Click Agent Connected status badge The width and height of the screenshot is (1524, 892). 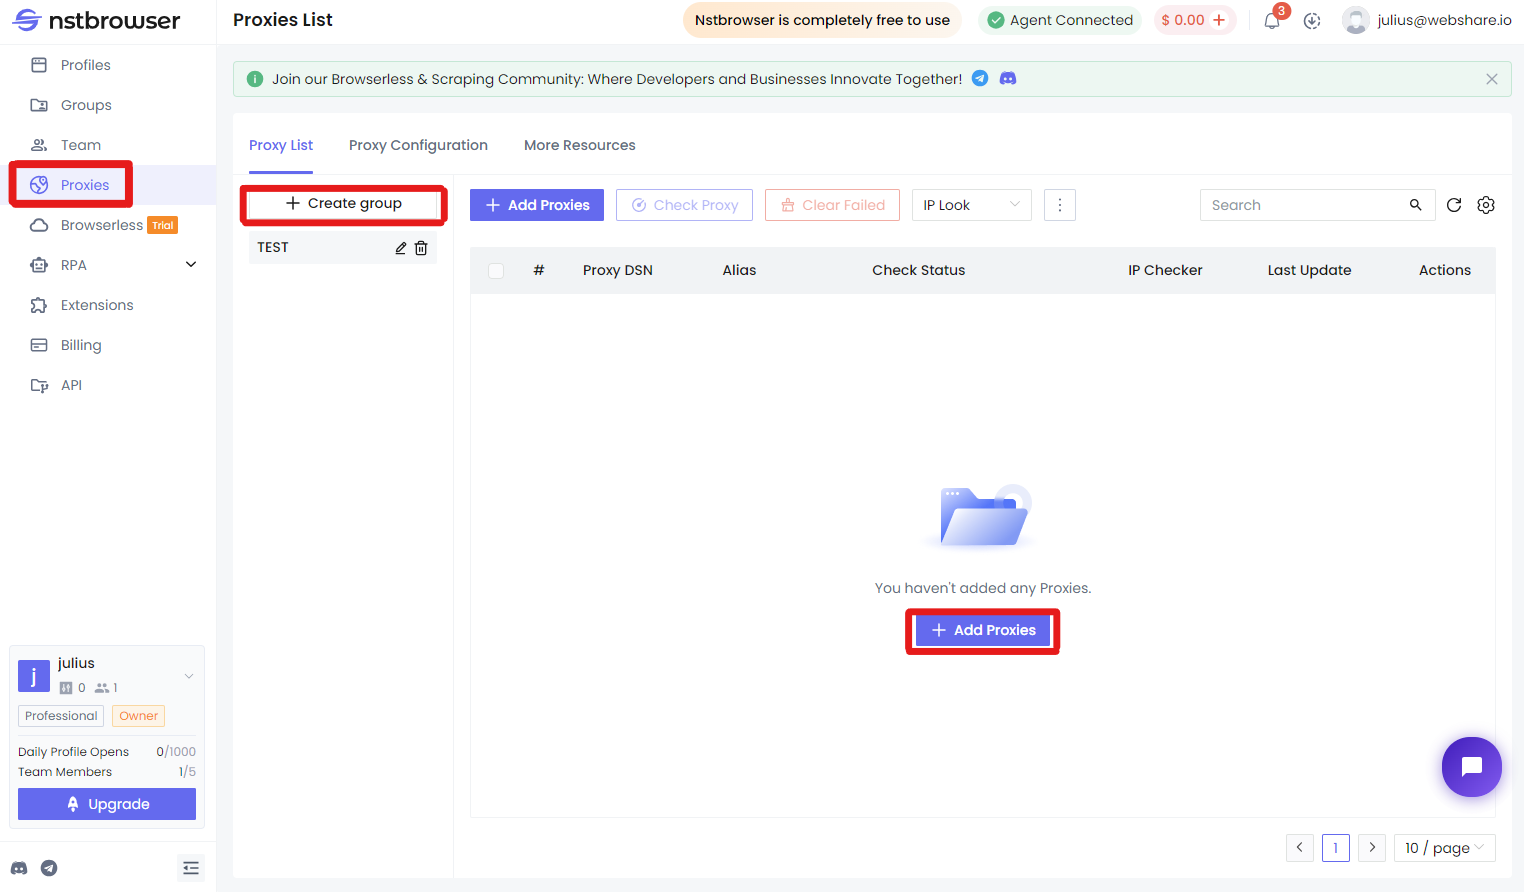tap(1060, 20)
